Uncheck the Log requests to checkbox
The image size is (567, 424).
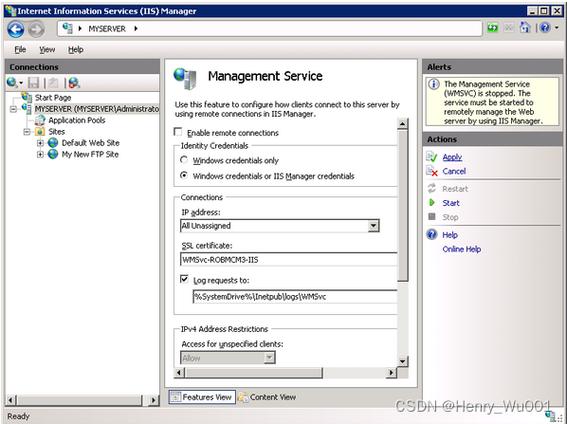[184, 279]
